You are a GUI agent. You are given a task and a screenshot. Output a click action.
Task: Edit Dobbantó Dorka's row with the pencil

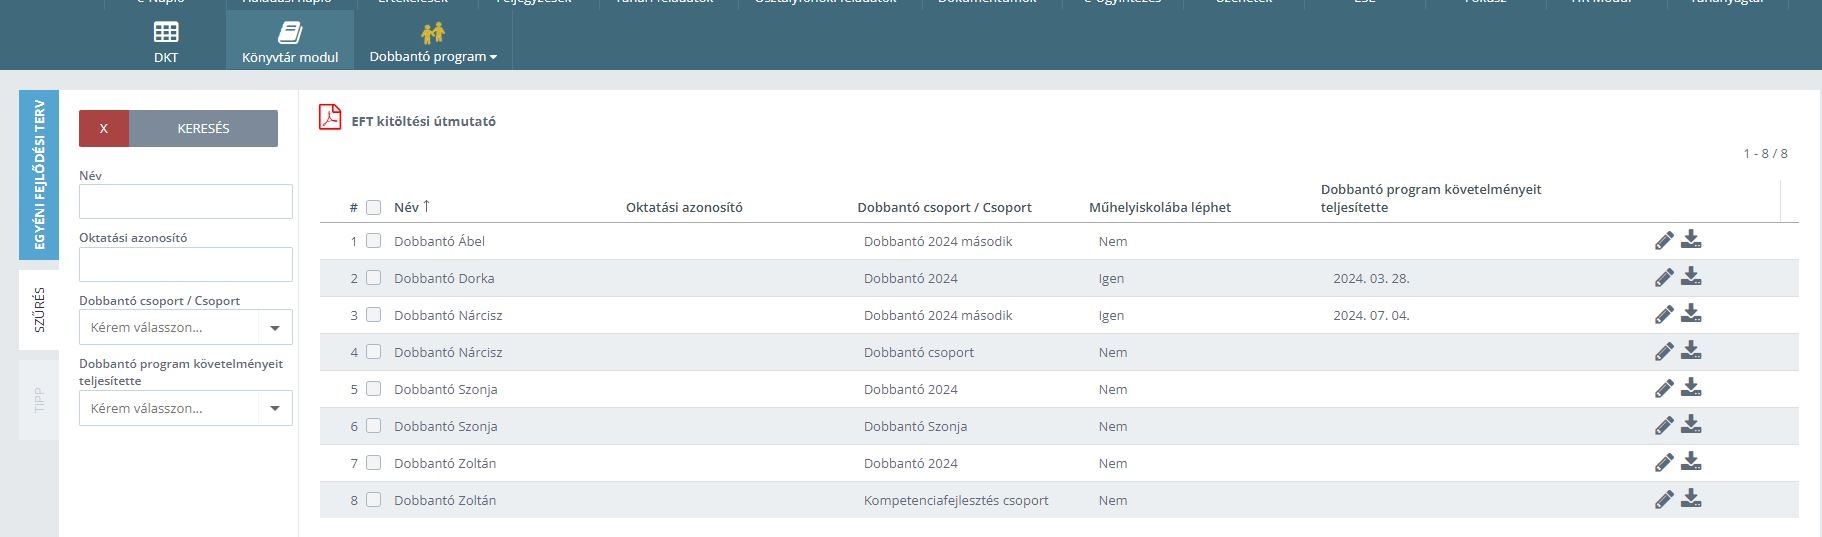tap(1664, 277)
